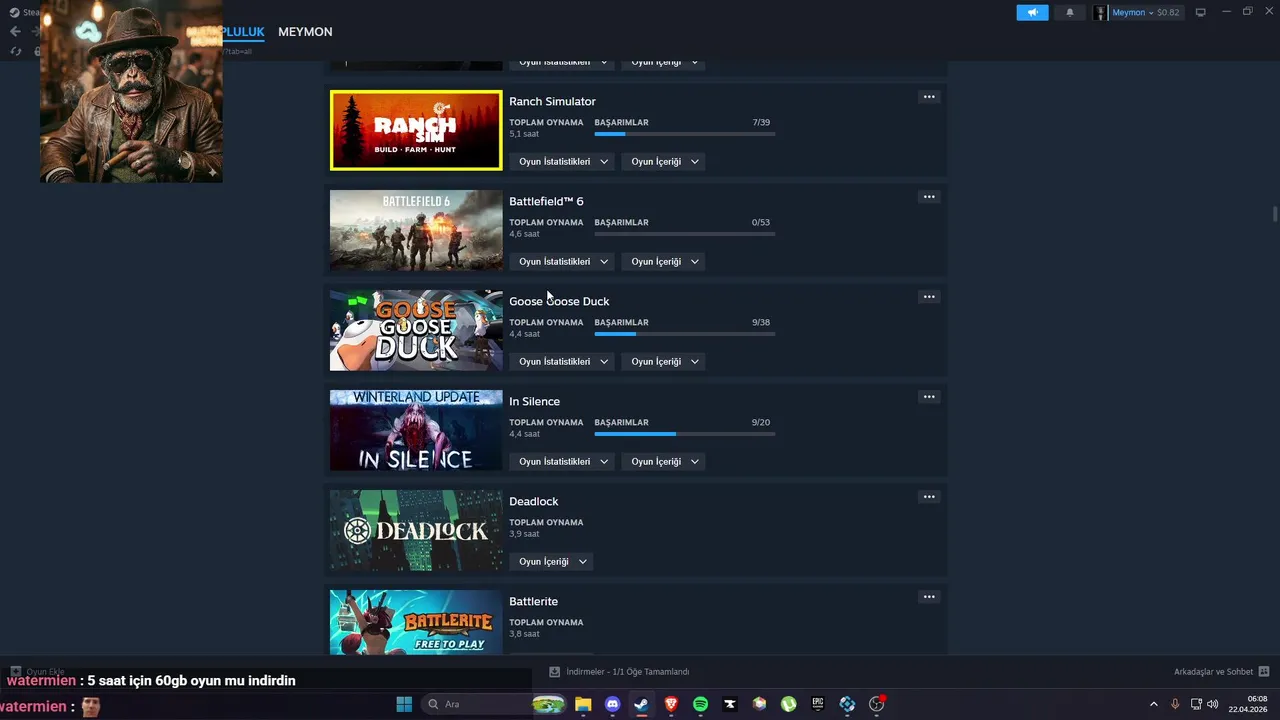Open Goose Goose Duck game thumbnail
1280x720 pixels.
coord(416,330)
